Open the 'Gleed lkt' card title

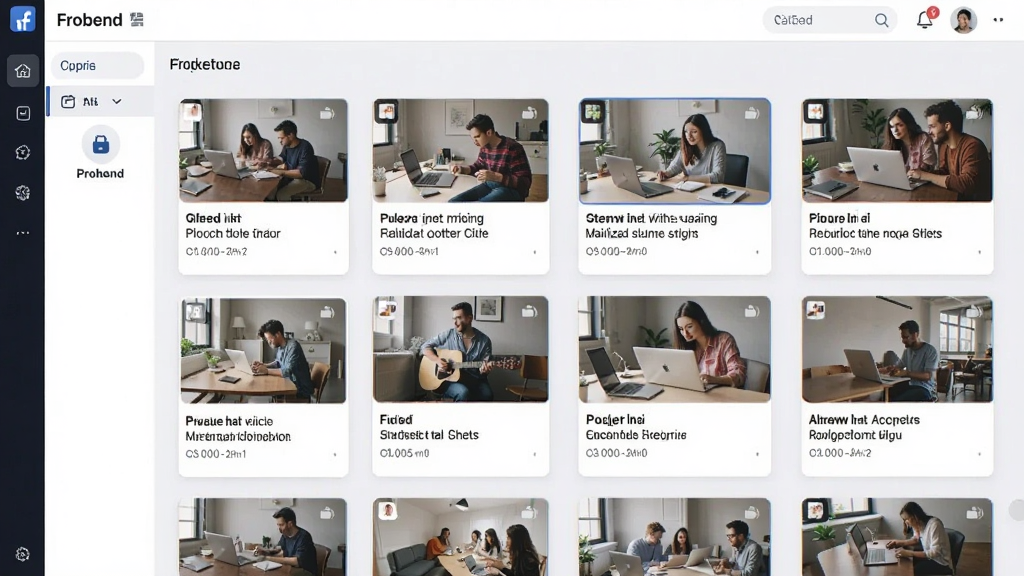point(213,218)
